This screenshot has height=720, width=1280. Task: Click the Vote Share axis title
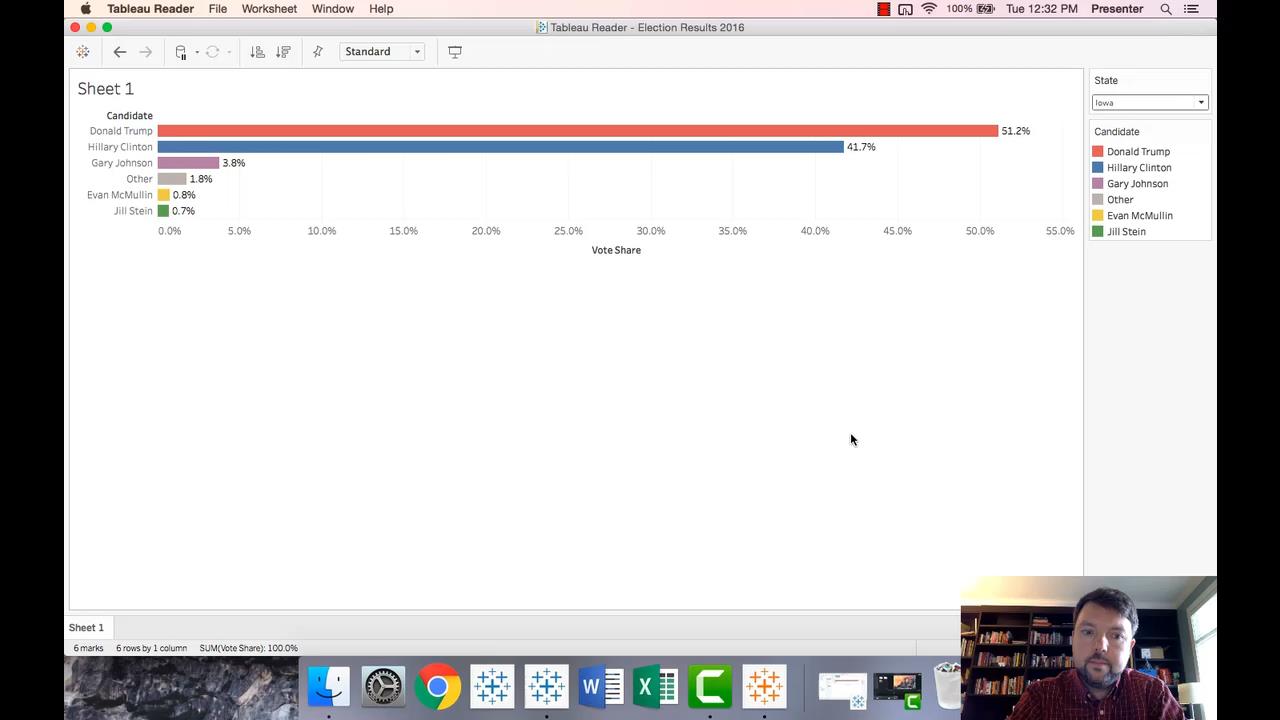(x=616, y=250)
